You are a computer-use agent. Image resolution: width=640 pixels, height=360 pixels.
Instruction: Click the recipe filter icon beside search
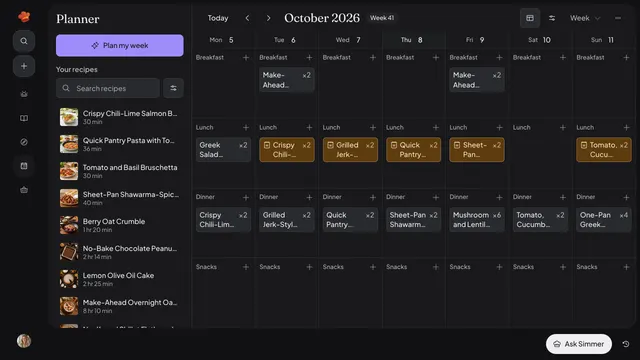(x=173, y=88)
